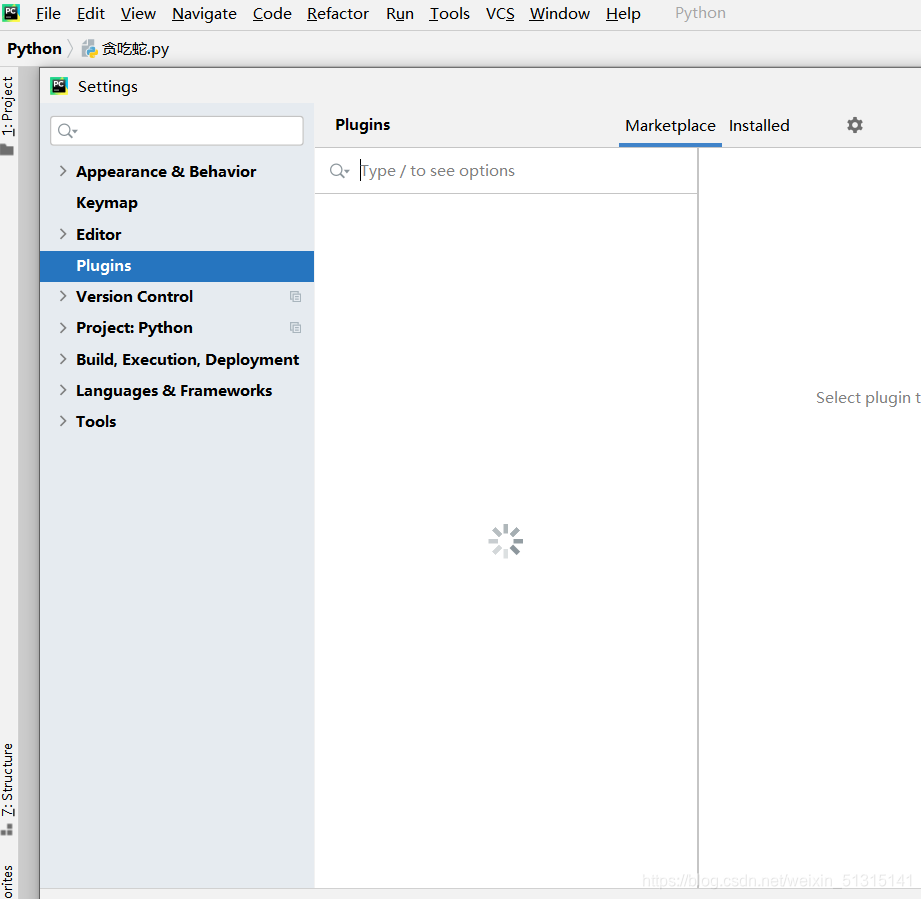Image resolution: width=921 pixels, height=899 pixels.
Task: Open the Refactor menu
Action: 338,14
